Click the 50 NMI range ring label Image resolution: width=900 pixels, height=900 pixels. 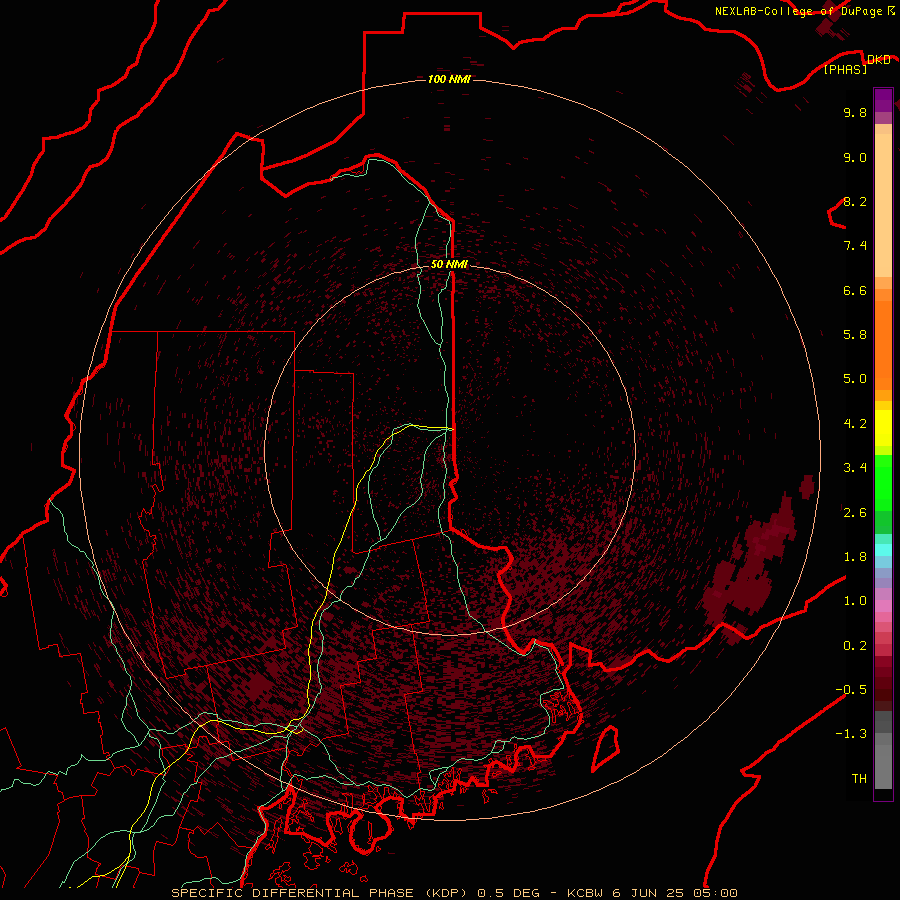point(449,264)
